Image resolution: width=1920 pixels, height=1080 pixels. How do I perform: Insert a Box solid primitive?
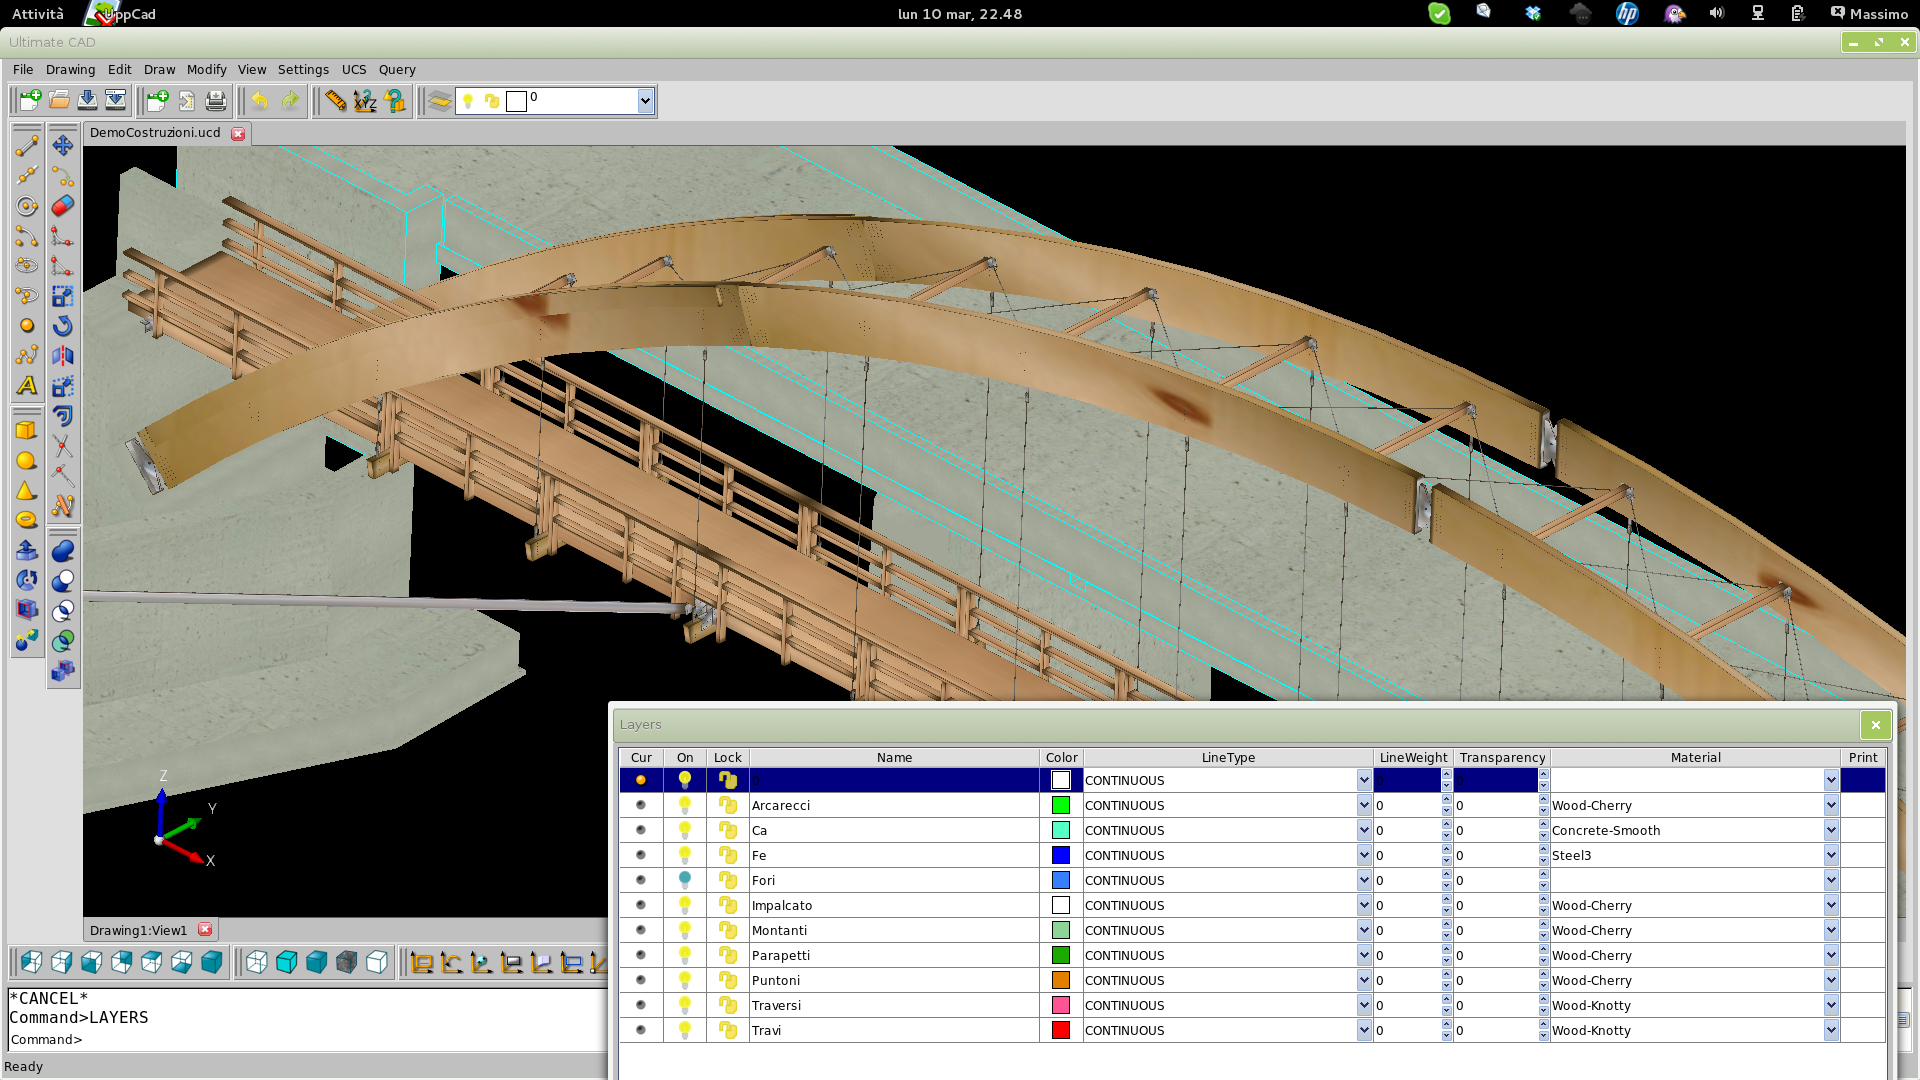pyautogui.click(x=27, y=430)
